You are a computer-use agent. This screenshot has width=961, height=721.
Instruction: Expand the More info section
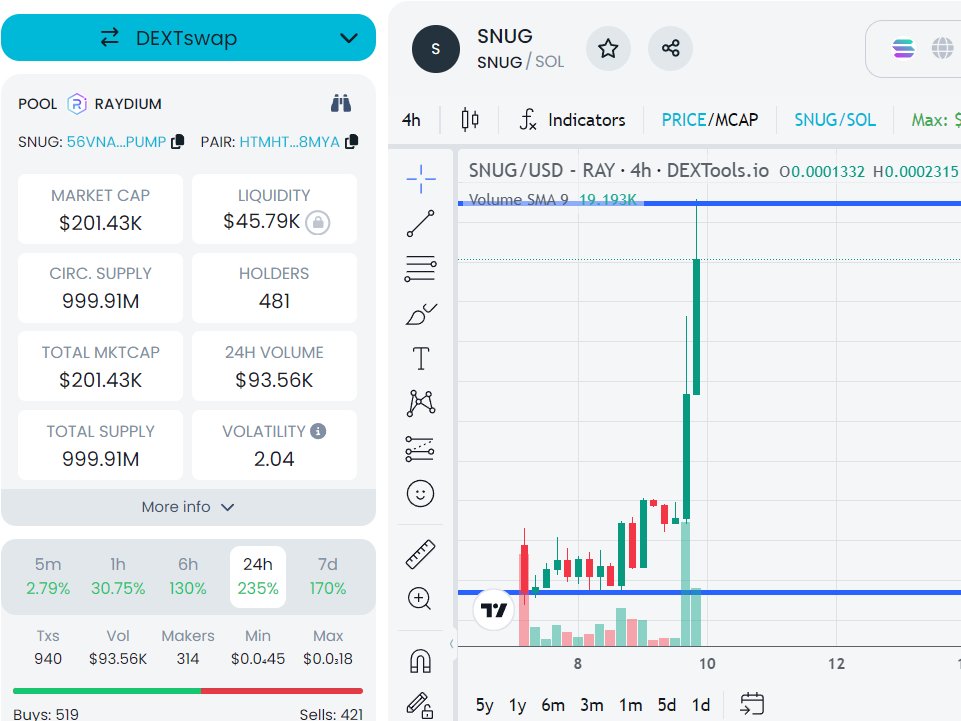click(188, 507)
